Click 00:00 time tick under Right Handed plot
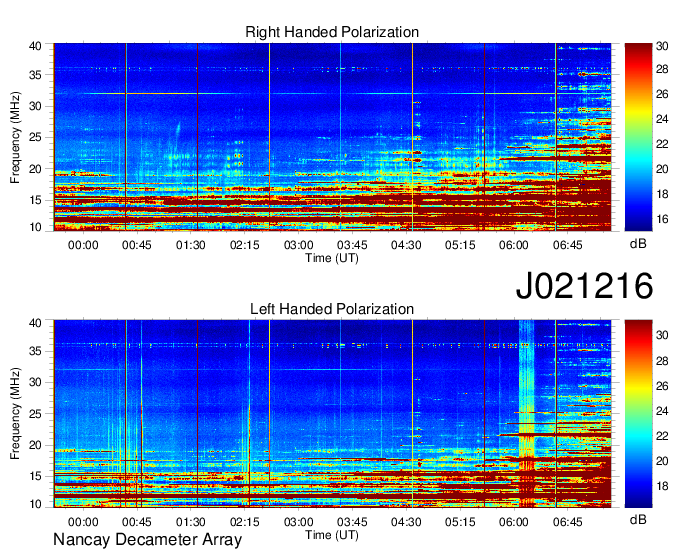This screenshot has width=680, height=552. click(83, 245)
